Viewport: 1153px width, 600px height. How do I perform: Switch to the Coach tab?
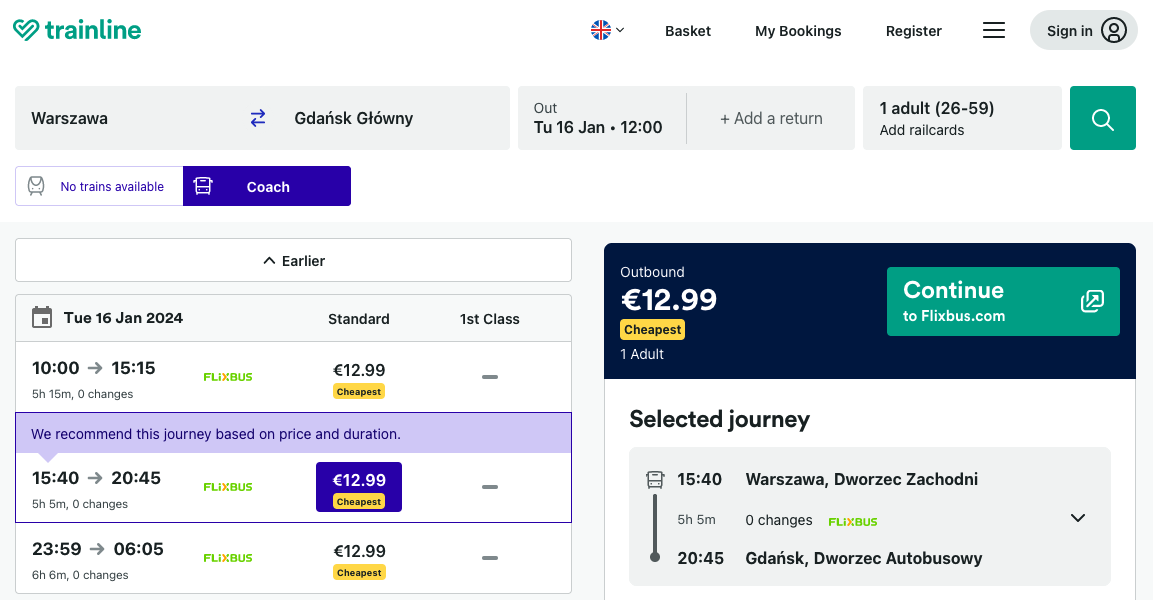pos(267,186)
